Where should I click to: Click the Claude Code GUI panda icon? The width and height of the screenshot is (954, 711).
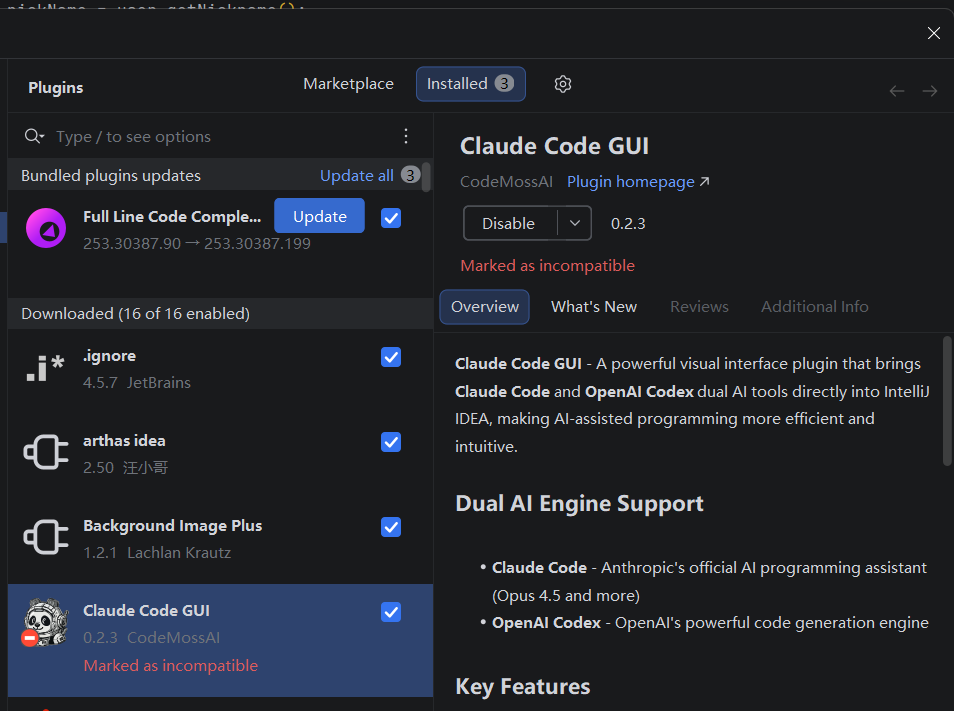46,622
